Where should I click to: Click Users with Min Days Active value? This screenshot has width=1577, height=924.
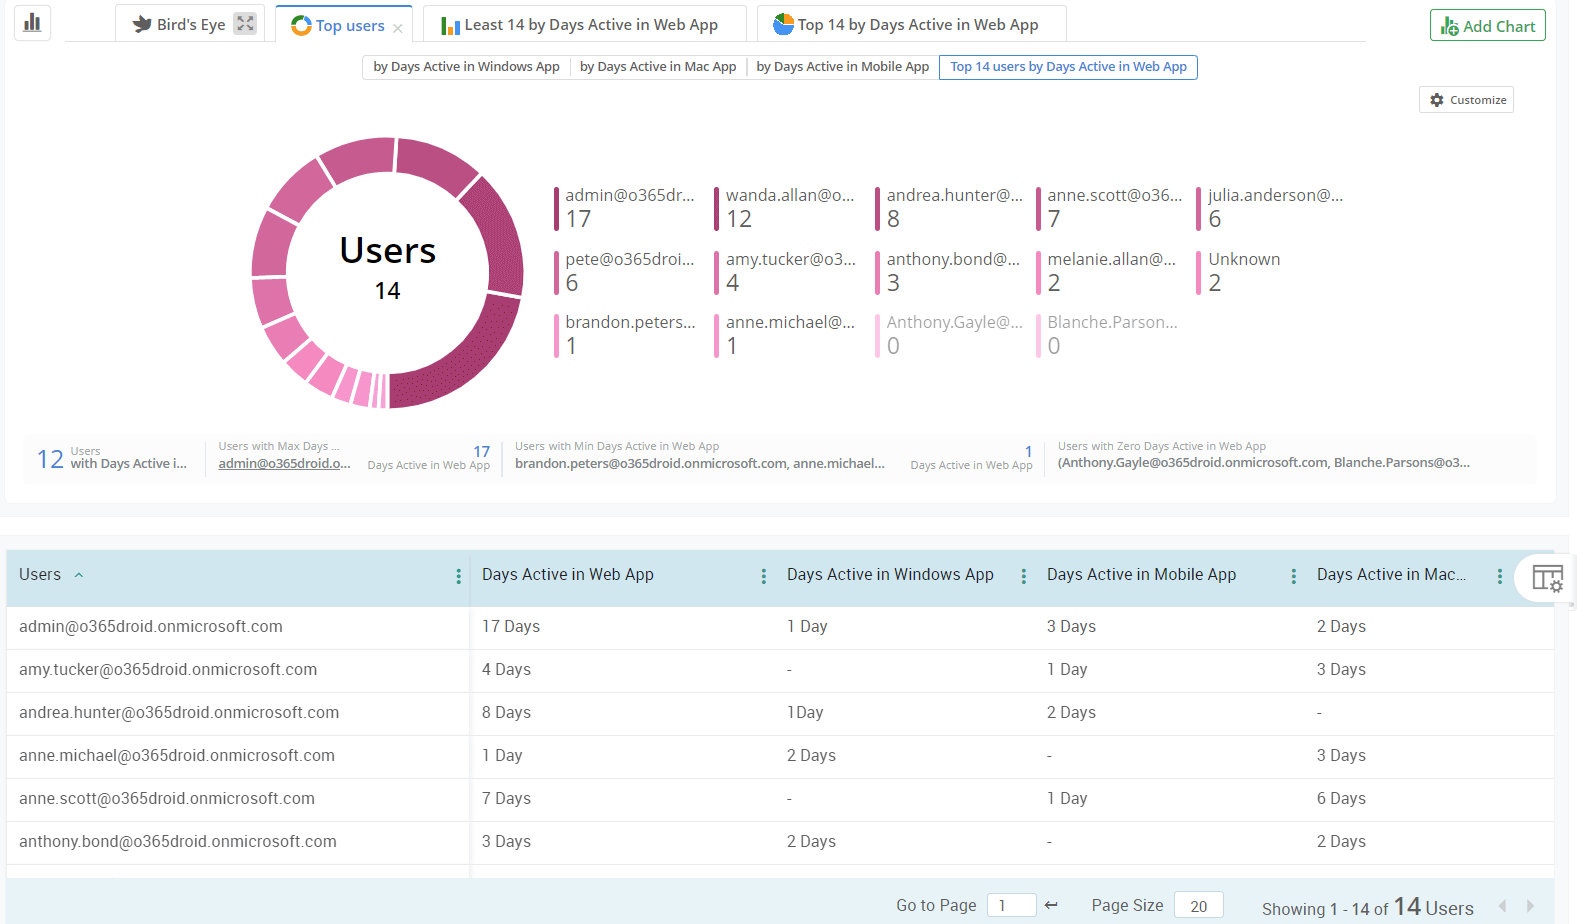tap(700, 463)
